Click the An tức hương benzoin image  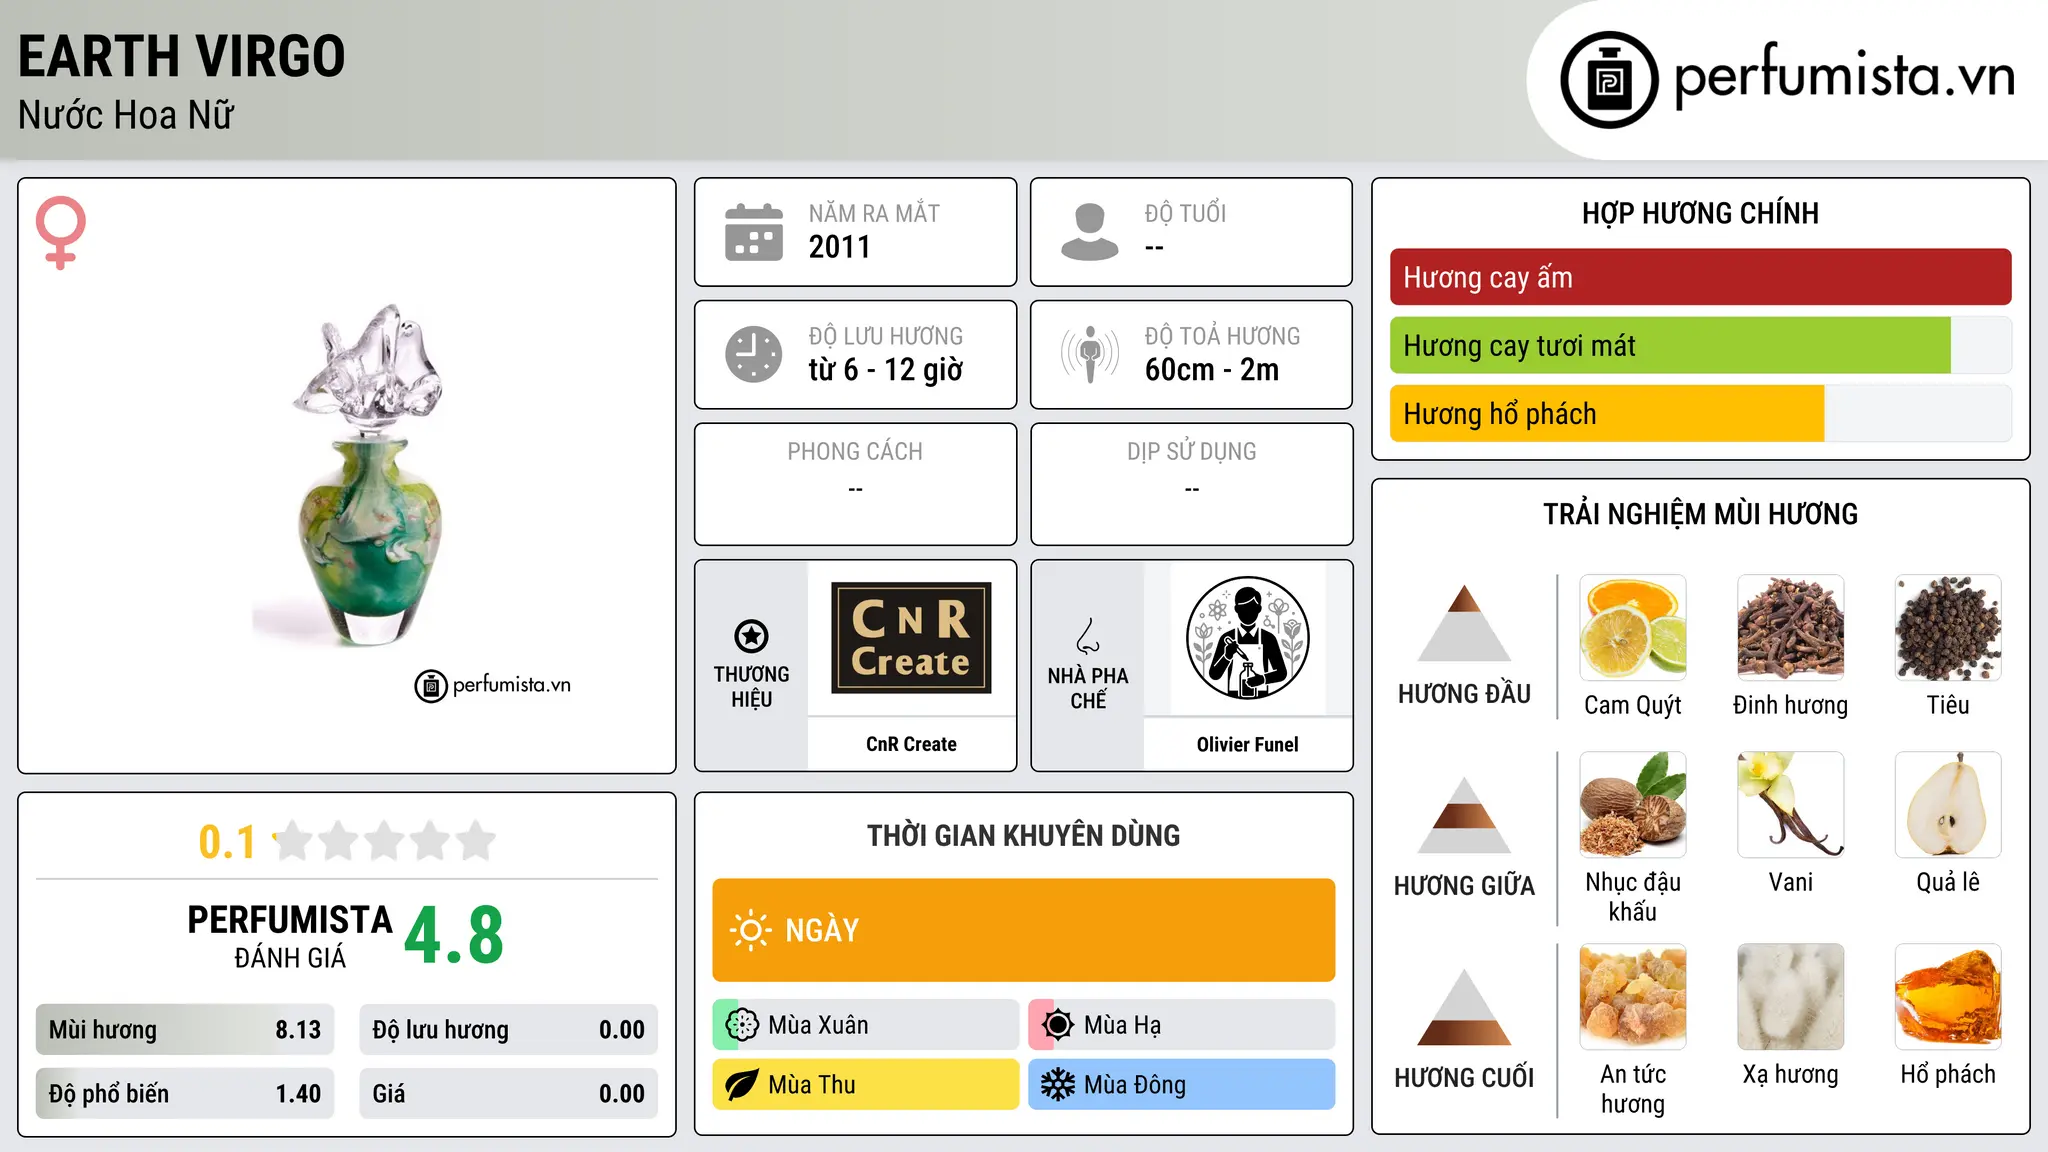(1633, 997)
